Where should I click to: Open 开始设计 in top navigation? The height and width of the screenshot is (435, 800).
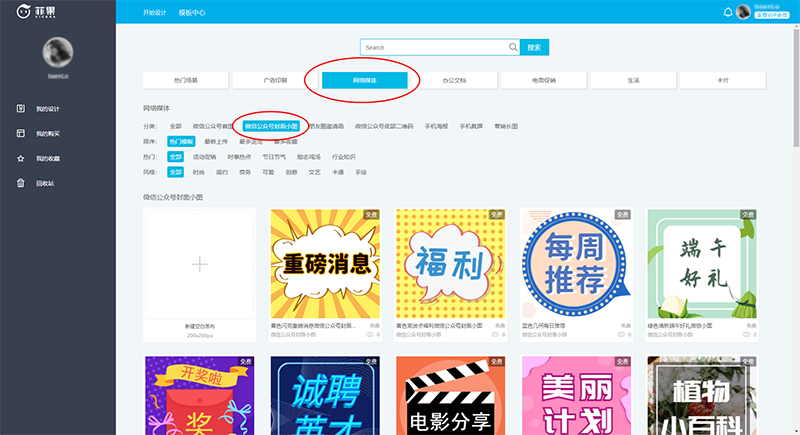pos(155,12)
